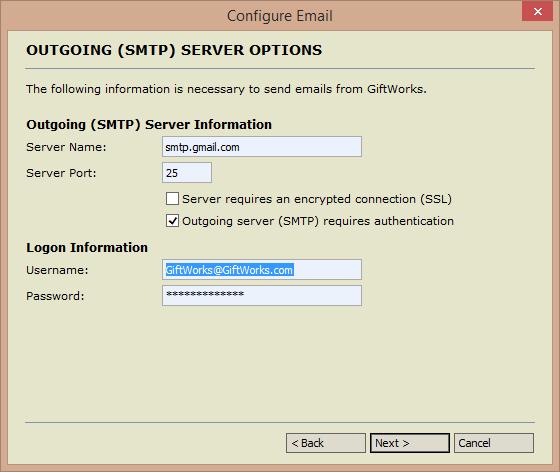Screen dimensions: 560x472
Task: Go back with the < Back button
Action: [326, 443]
